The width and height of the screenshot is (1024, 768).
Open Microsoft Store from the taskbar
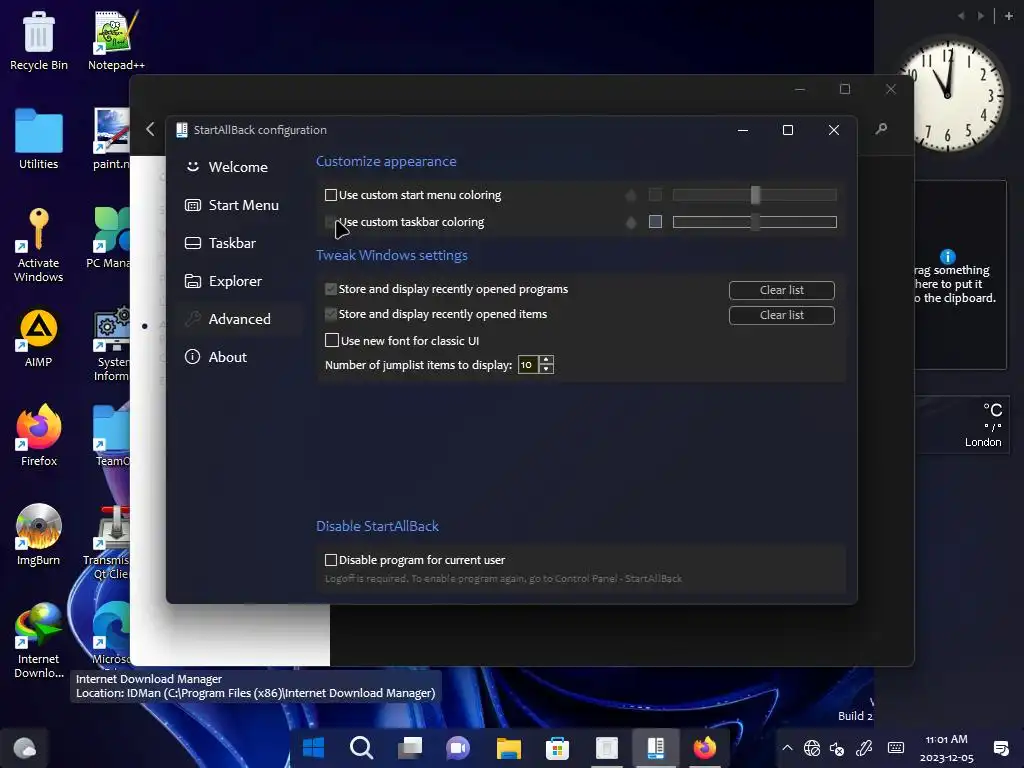(x=557, y=748)
